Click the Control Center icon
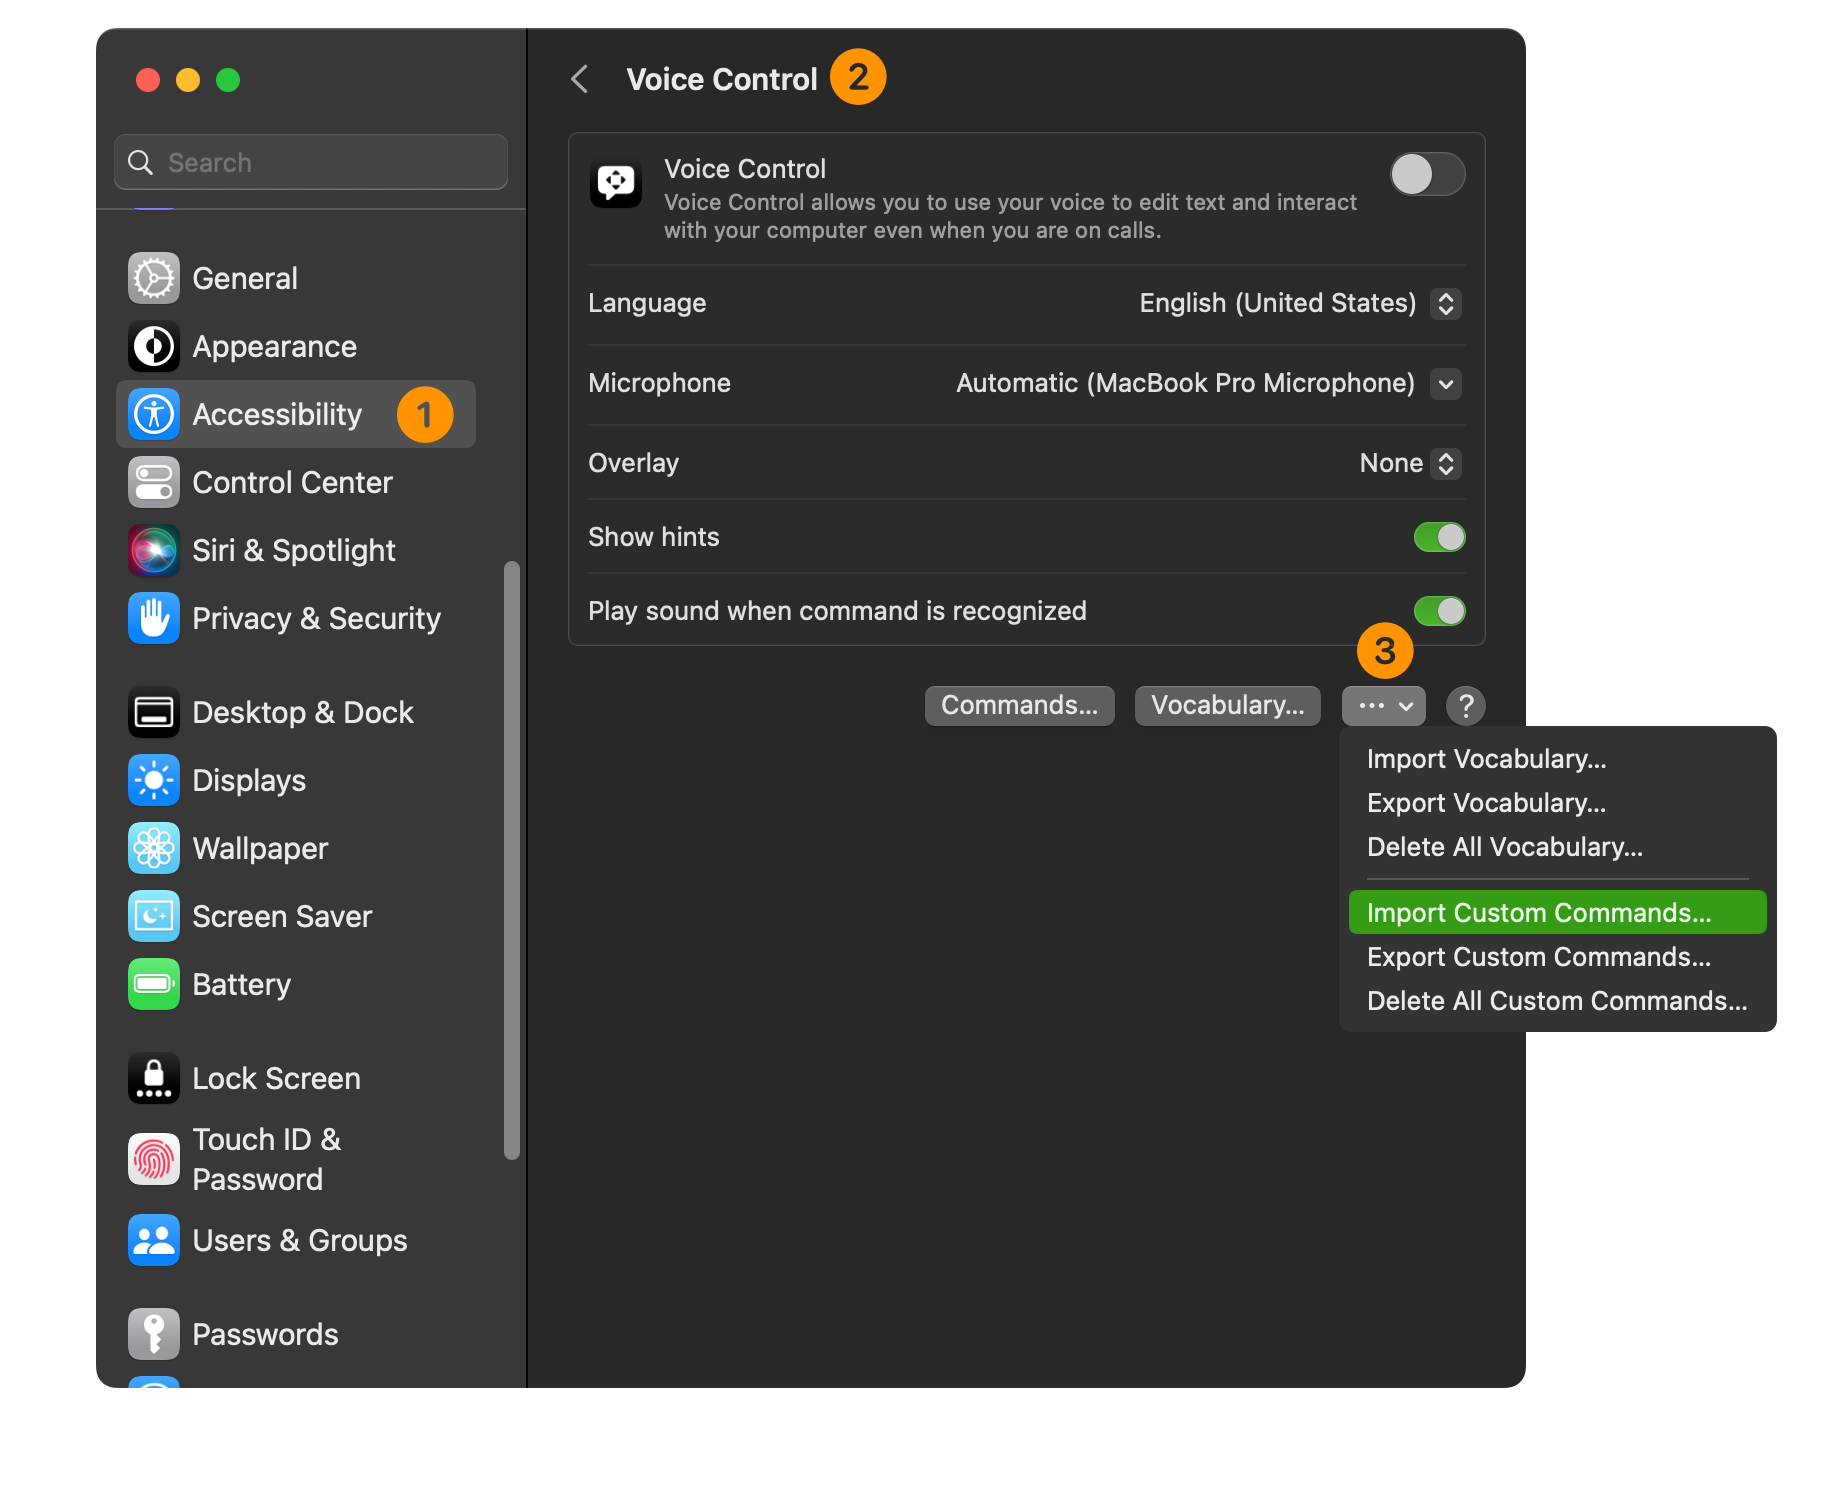Screen dimensions: 1833x1491 pyautogui.click(x=153, y=482)
